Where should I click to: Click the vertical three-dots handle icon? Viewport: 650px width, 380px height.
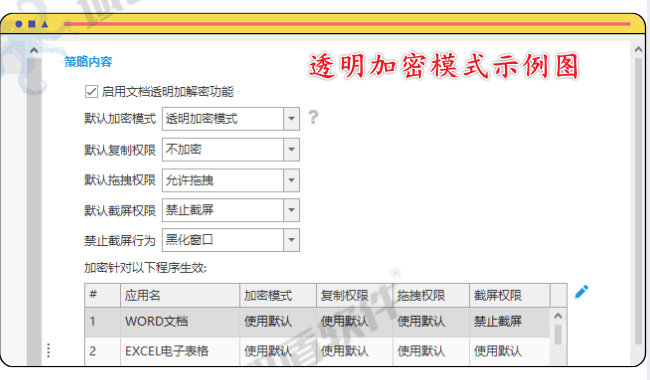[x=49, y=350]
